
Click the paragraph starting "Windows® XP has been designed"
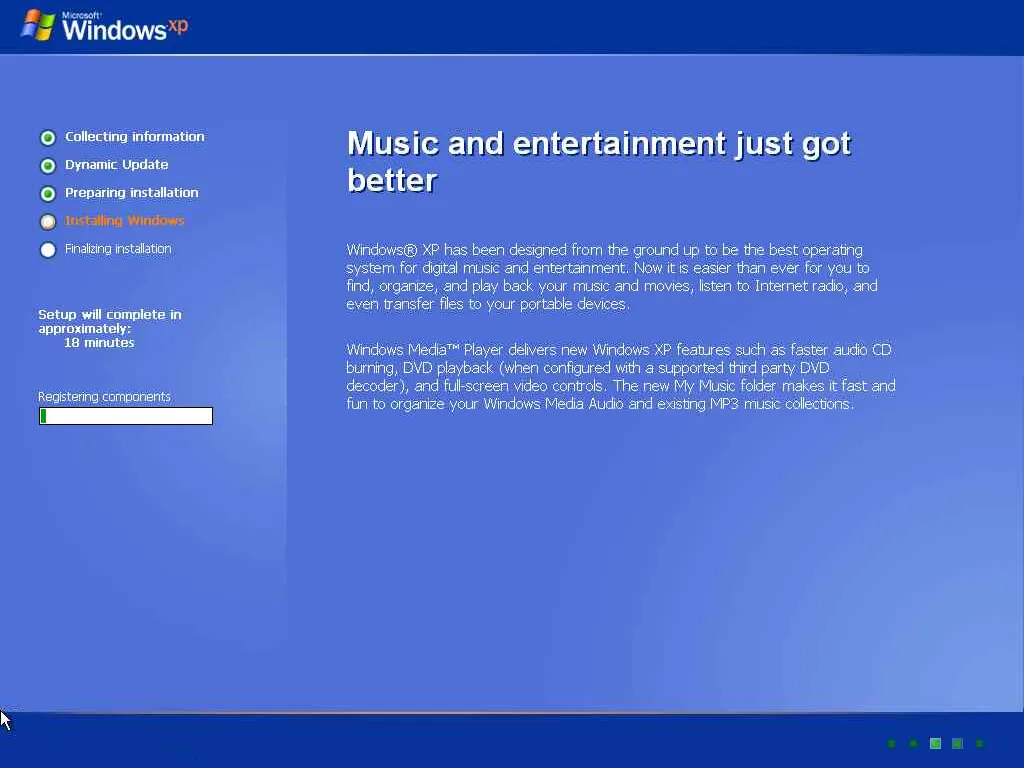(612, 277)
